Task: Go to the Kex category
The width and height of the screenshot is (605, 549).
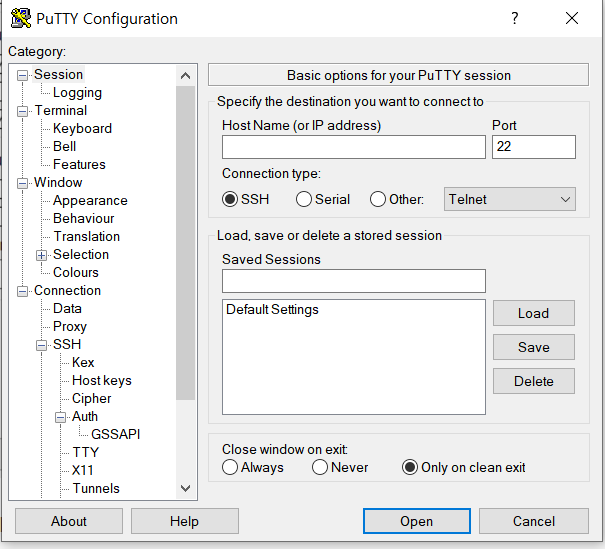Action: 83,363
